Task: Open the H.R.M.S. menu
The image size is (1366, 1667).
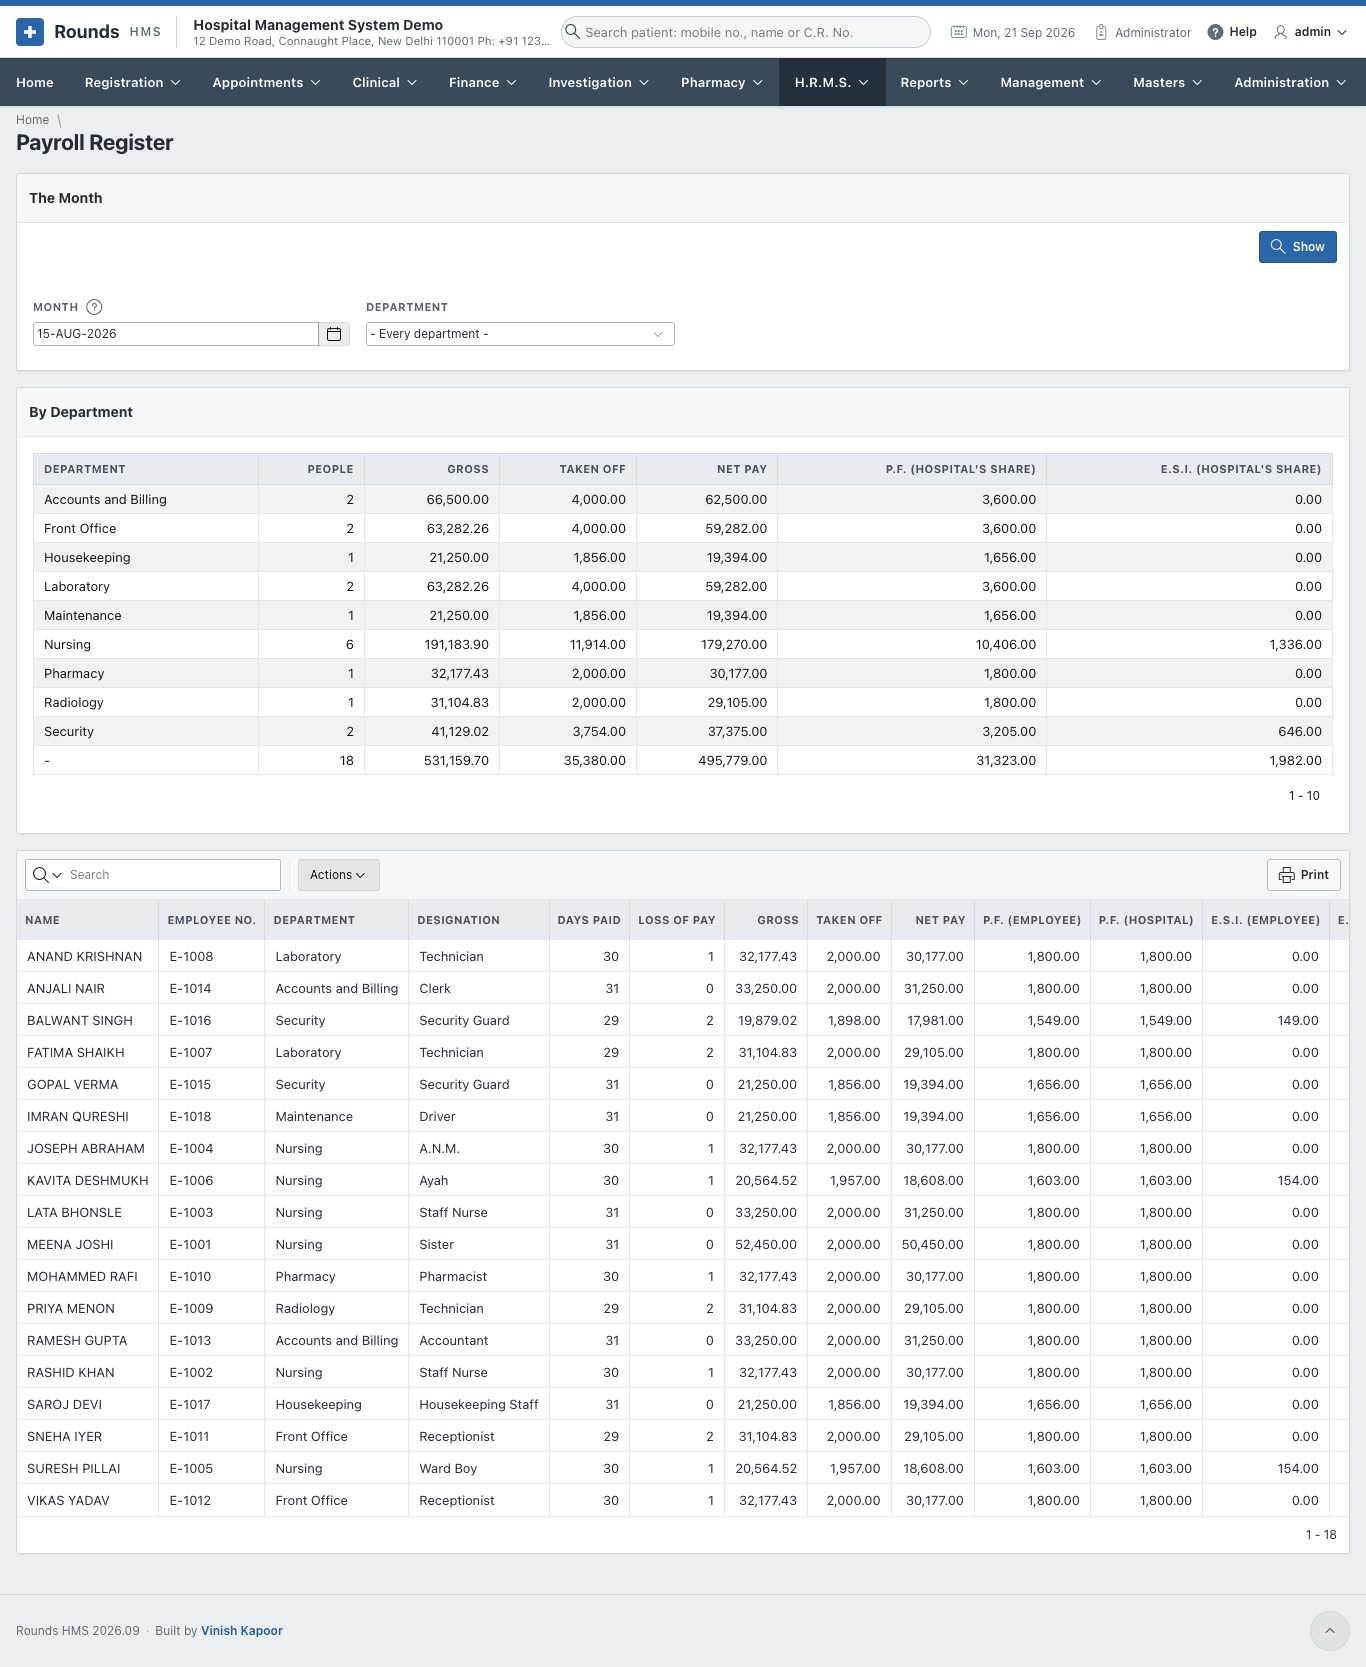Action: pos(832,82)
